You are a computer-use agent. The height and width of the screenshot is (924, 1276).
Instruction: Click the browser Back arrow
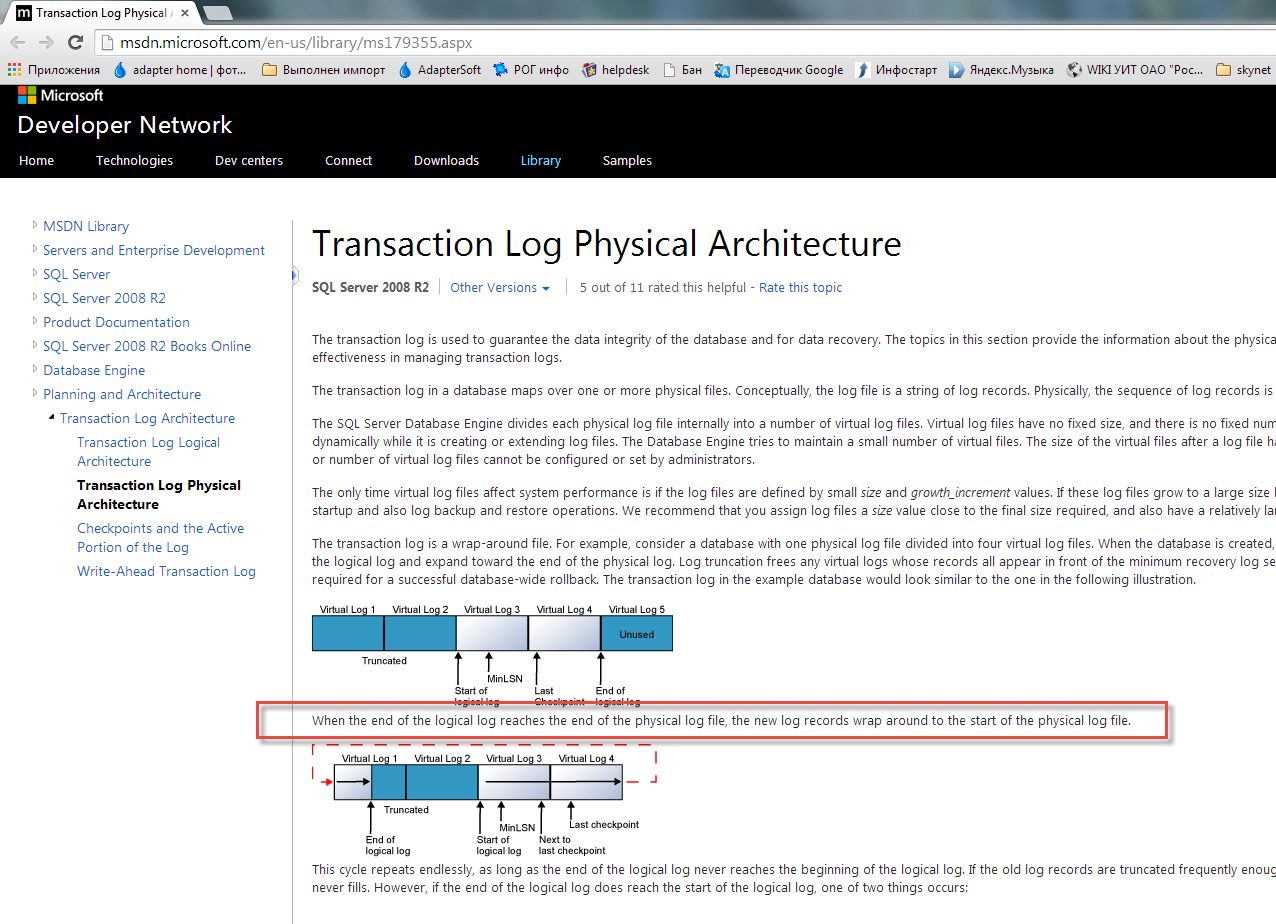17,43
